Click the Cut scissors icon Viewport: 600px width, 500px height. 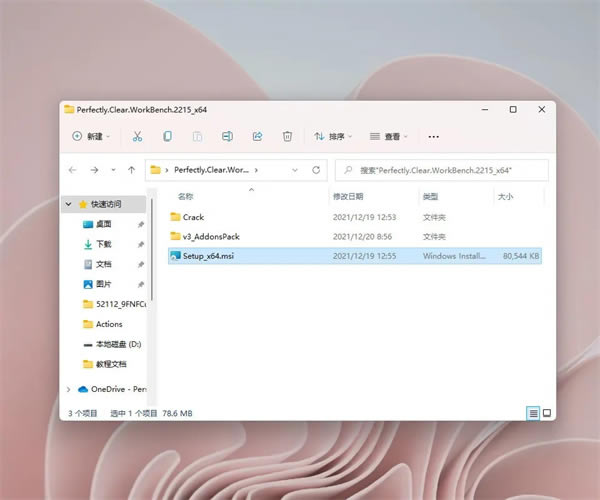pos(137,137)
